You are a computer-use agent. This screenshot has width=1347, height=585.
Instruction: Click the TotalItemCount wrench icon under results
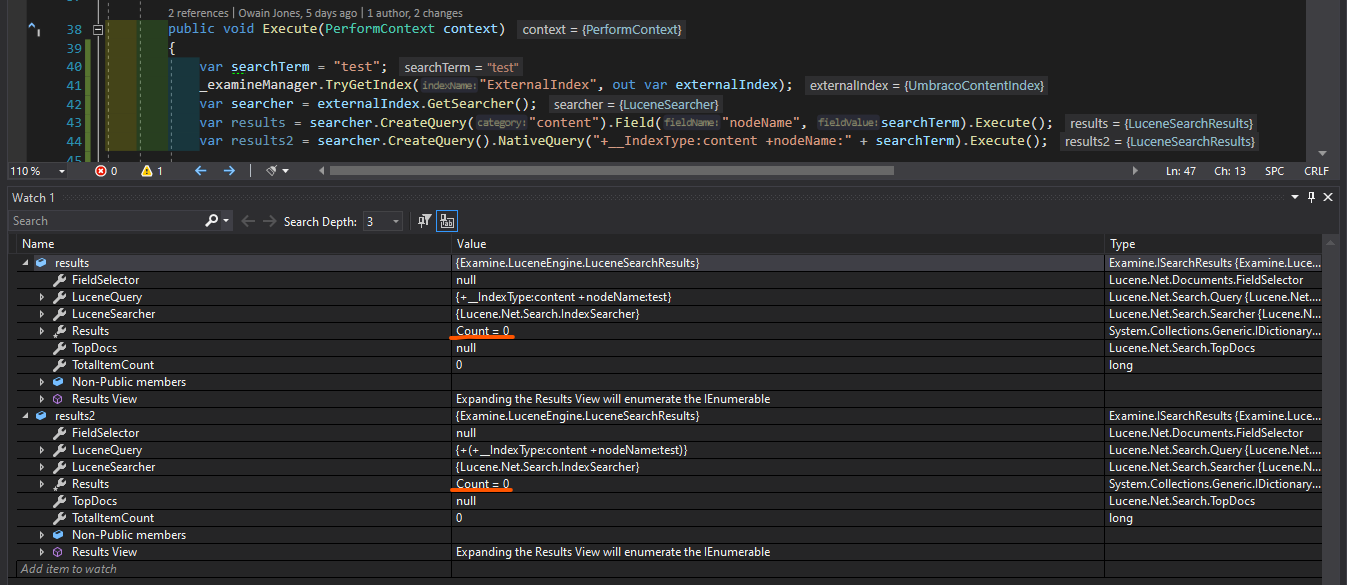(58, 365)
